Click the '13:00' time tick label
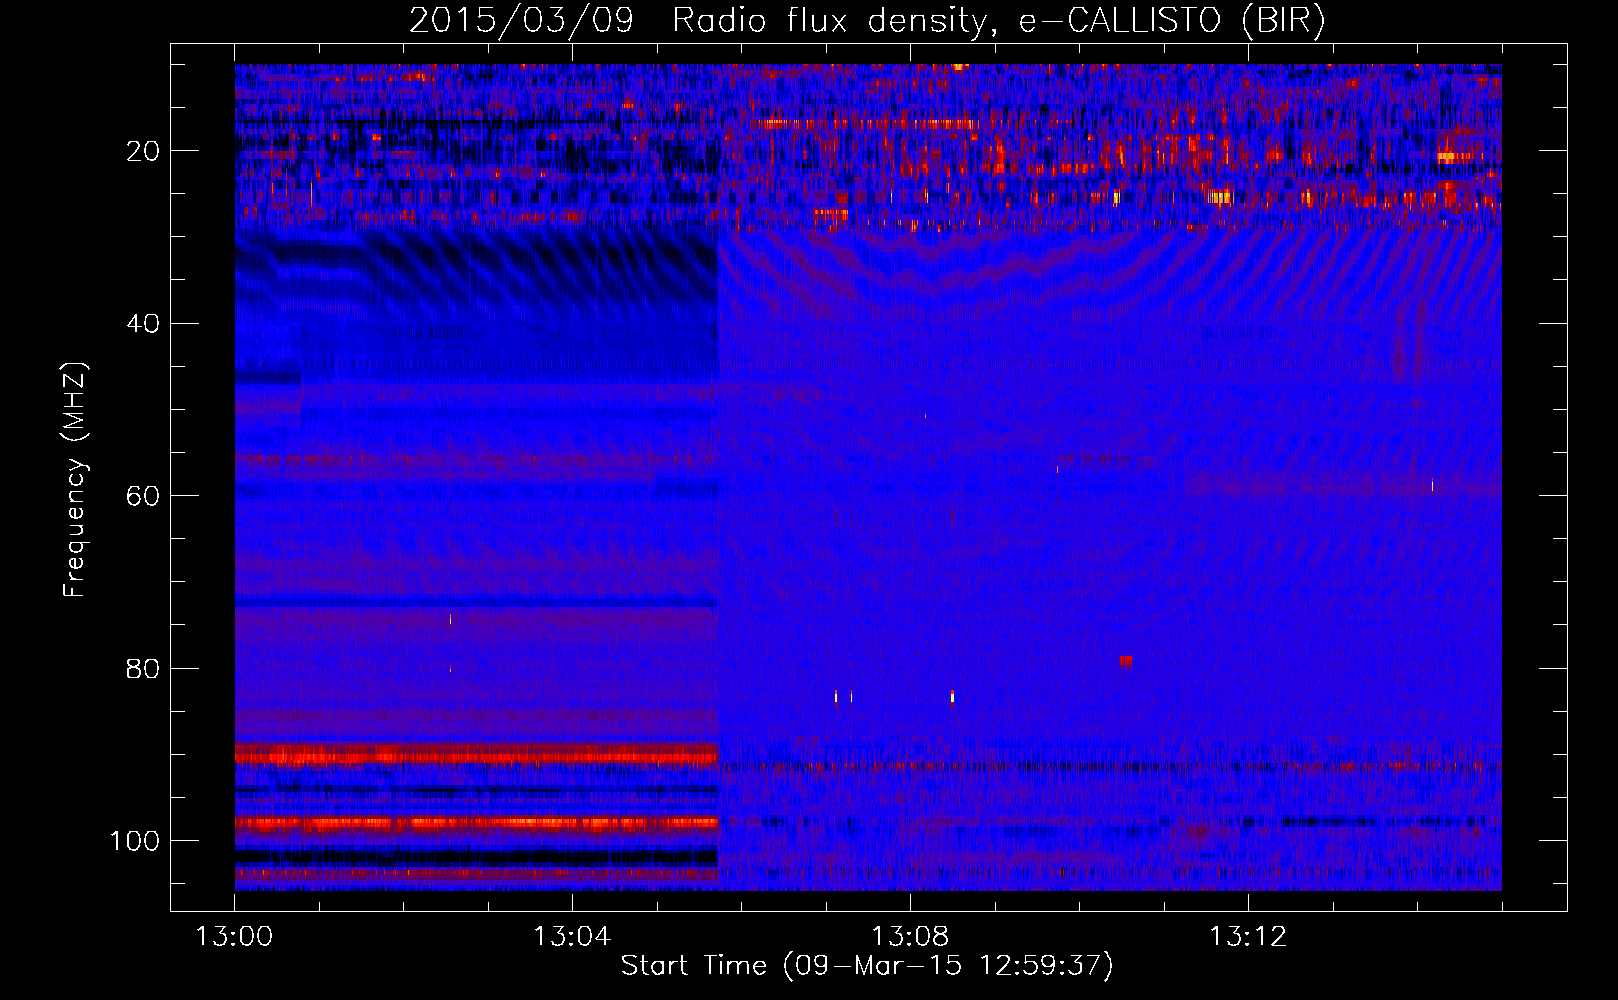This screenshot has height=1000, width=1618. click(234, 937)
